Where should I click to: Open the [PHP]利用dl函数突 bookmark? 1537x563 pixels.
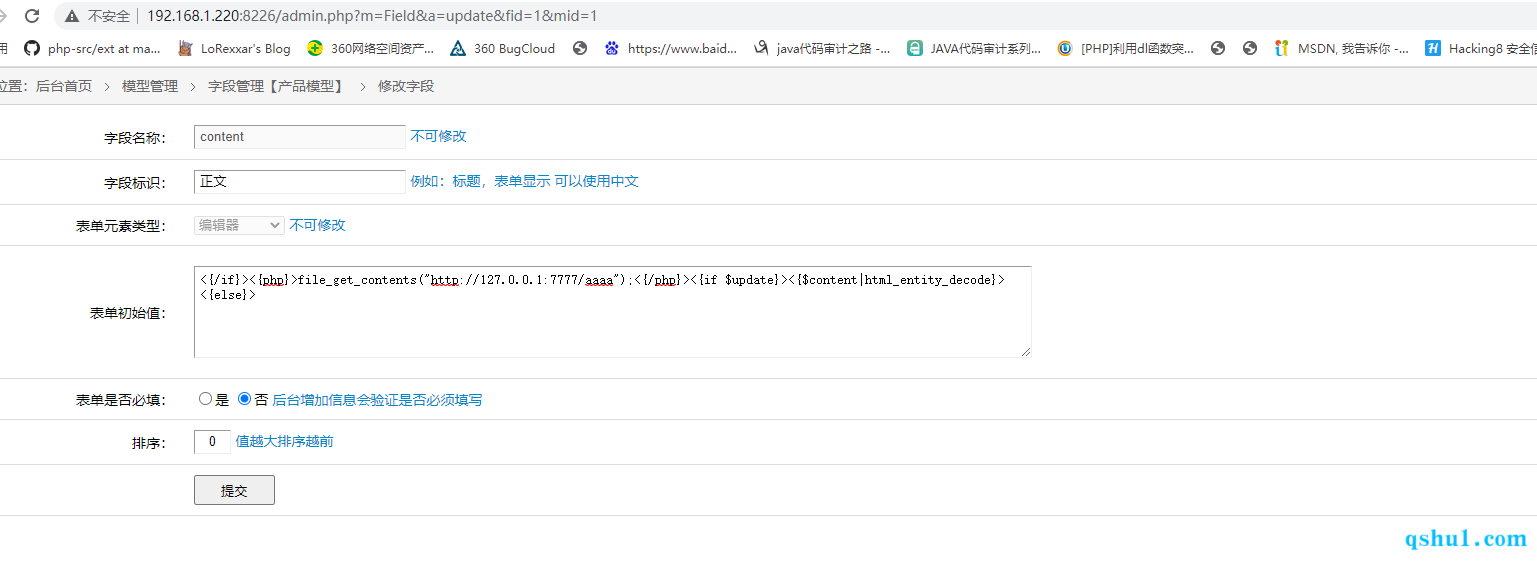[1126, 48]
